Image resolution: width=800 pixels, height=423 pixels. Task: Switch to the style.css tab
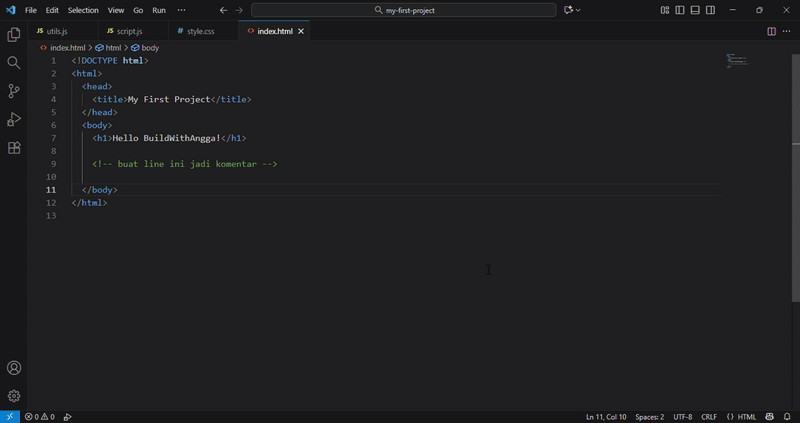203,31
